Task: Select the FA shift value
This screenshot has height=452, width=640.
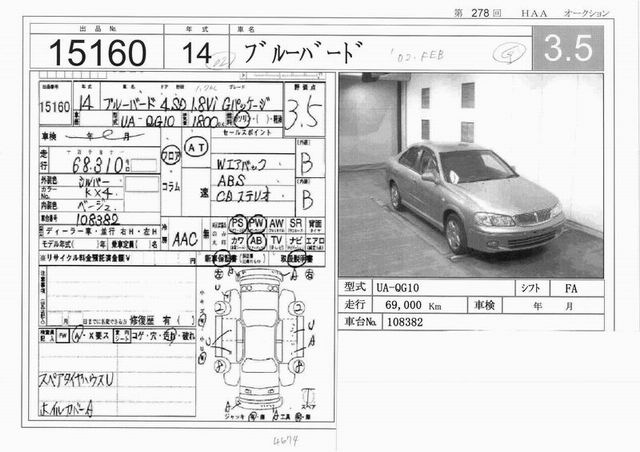Action: 571,289
